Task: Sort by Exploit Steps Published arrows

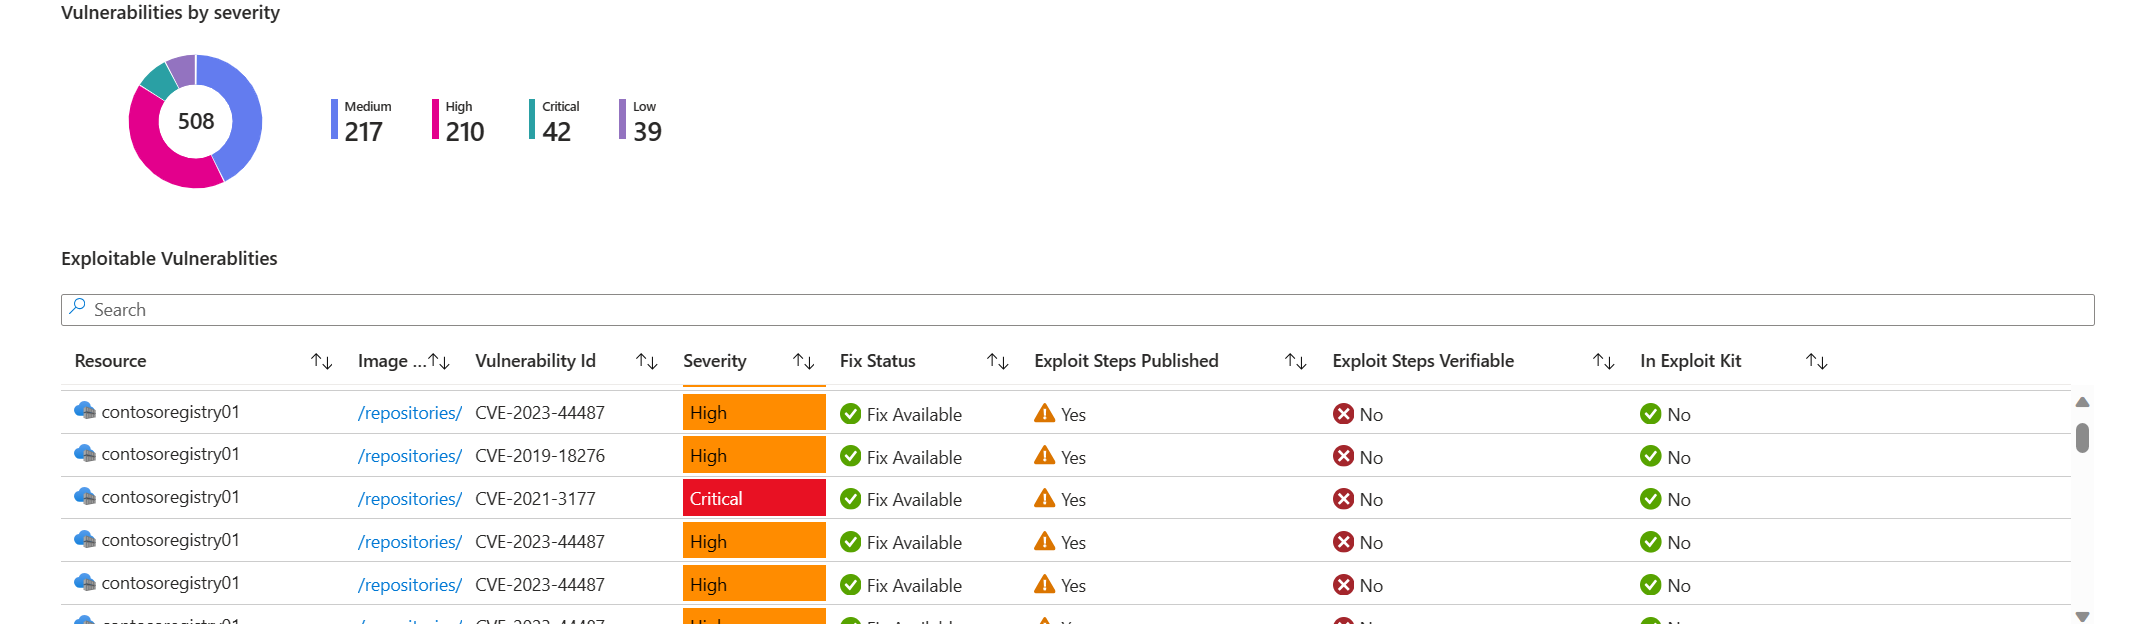Action: tap(1296, 361)
